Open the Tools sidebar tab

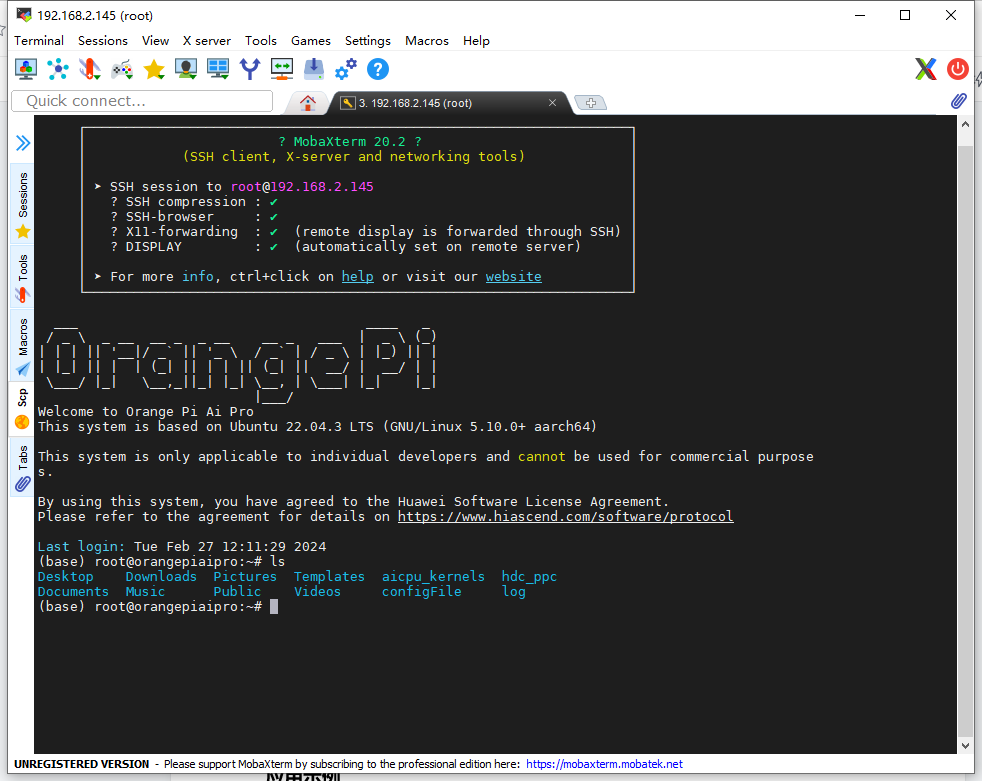pyautogui.click(x=23, y=278)
